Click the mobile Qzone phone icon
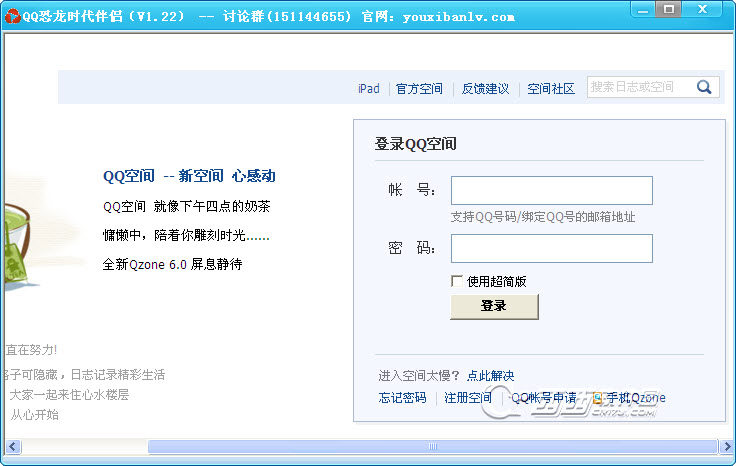The image size is (736, 466). coord(597,398)
